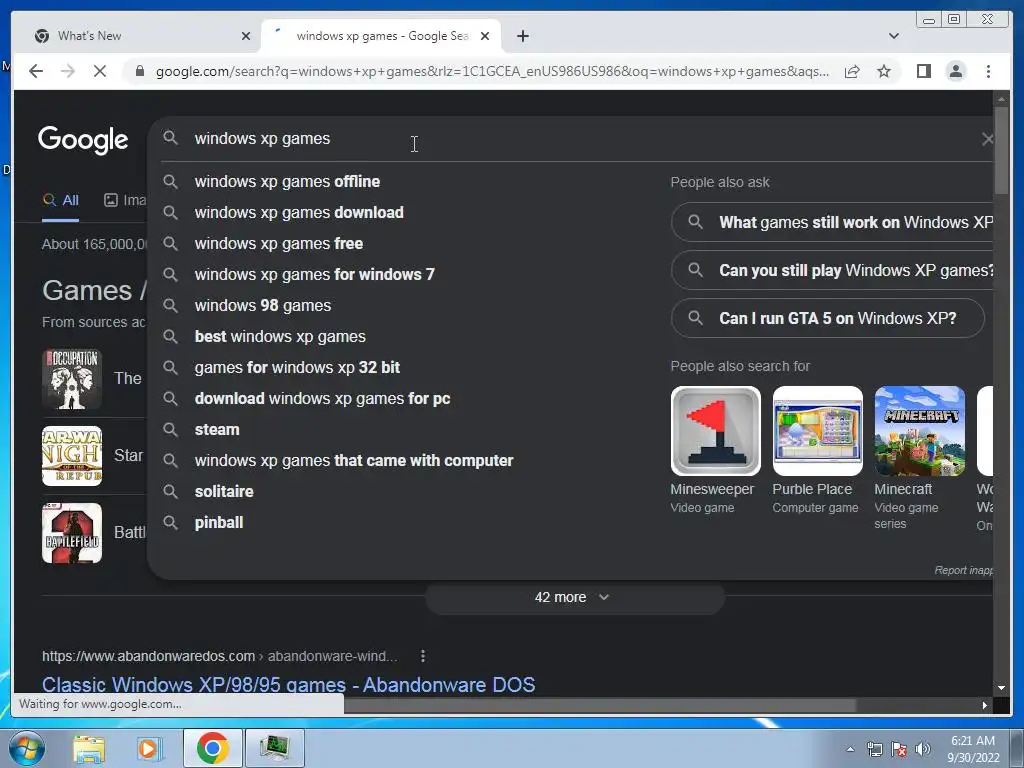Open Windows Explorer from the taskbar

[89, 748]
